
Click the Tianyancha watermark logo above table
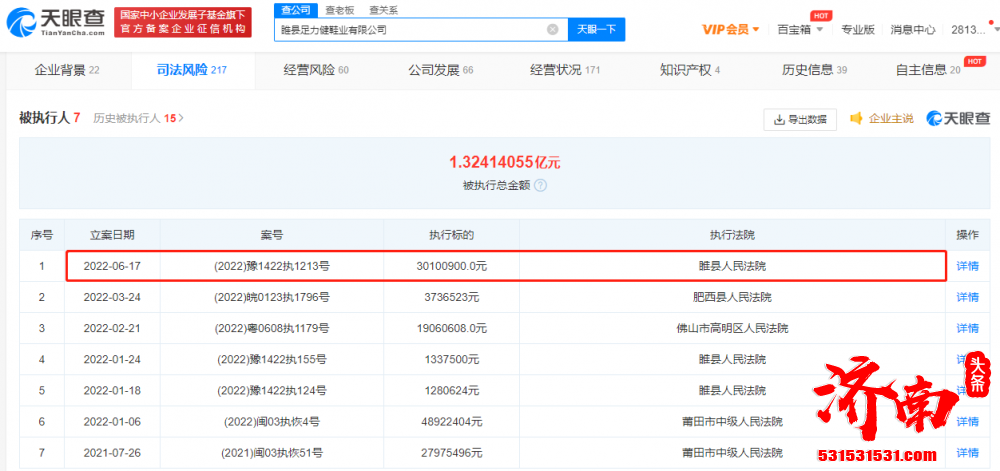pyautogui.click(x=960, y=119)
